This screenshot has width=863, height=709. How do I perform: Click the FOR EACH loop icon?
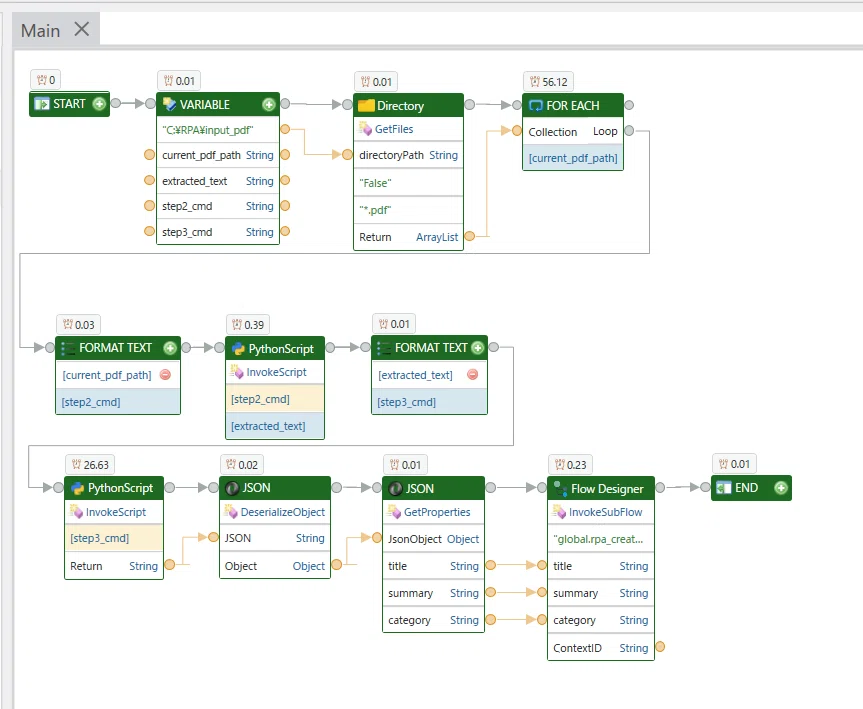536,105
